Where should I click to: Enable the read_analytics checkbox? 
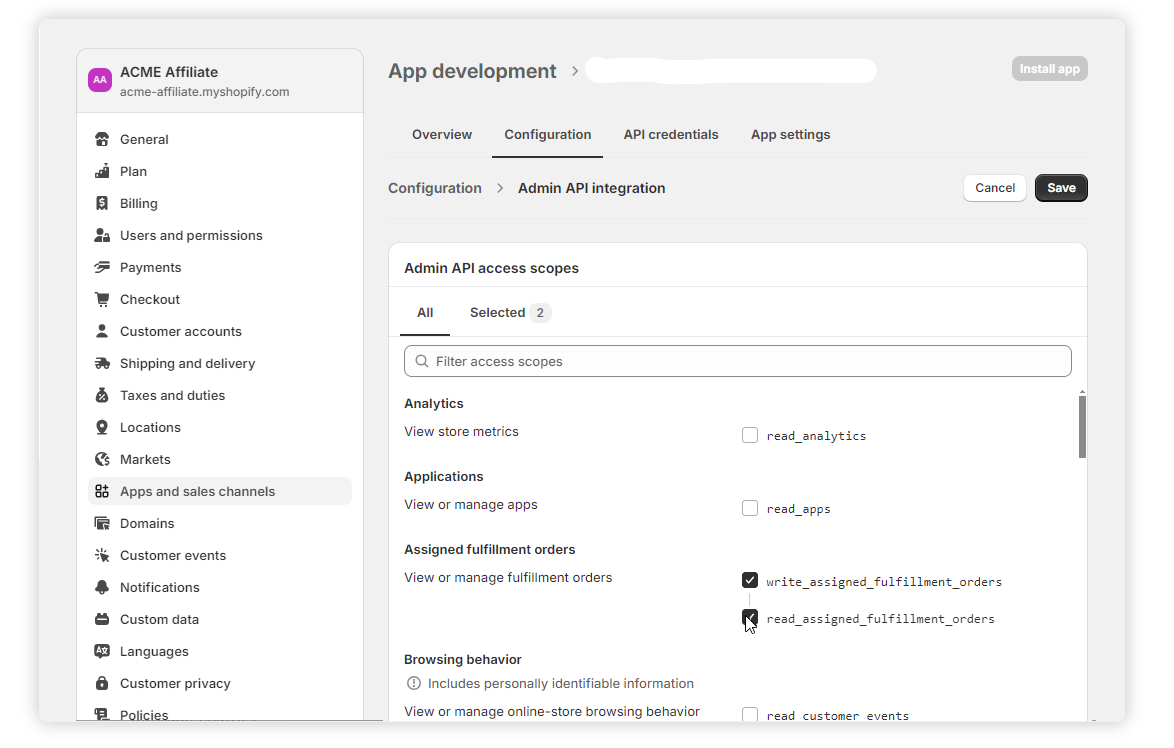coord(750,436)
